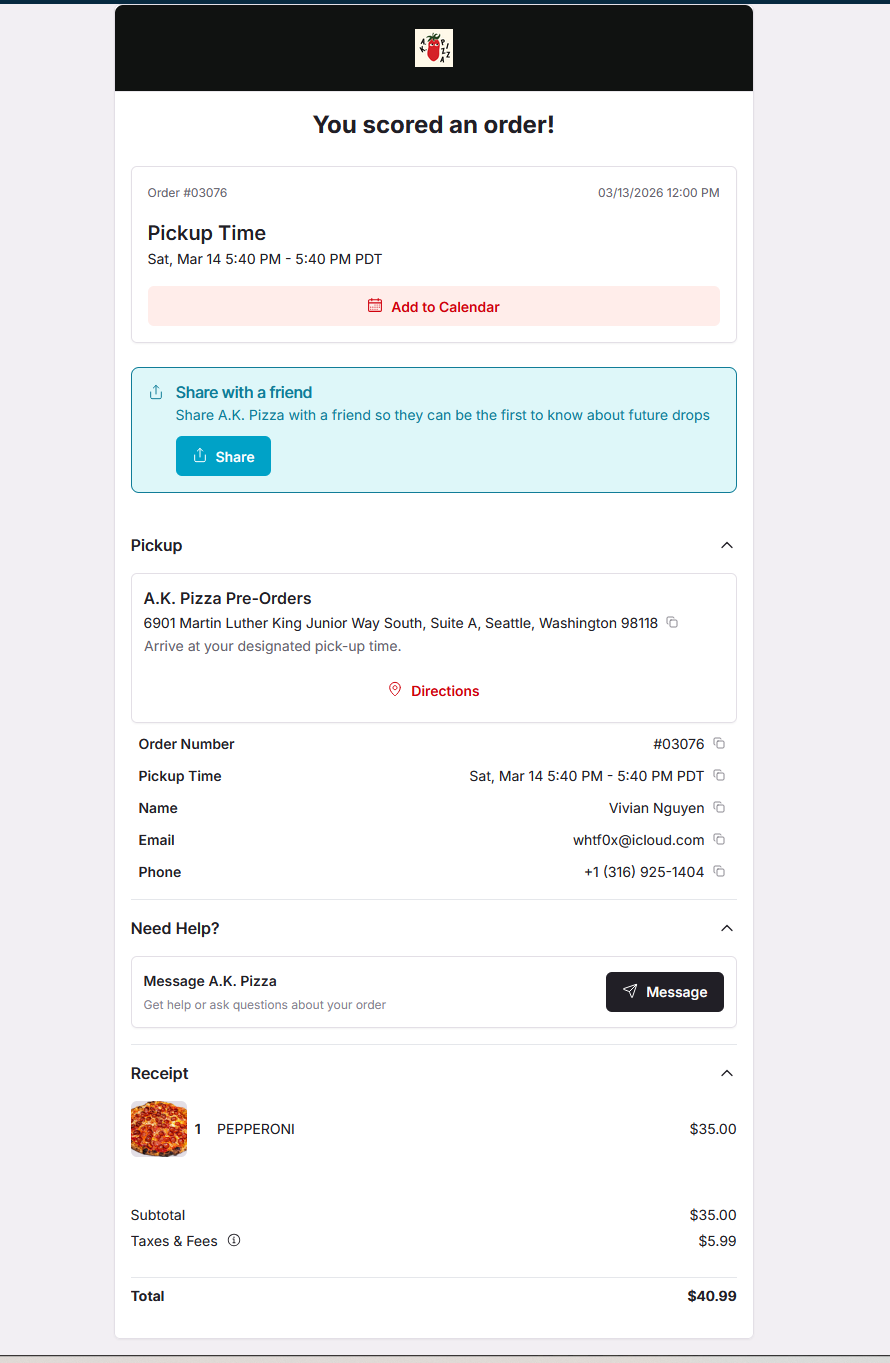Copy the phone number
Screen dimensions: 890x1363
point(719,872)
